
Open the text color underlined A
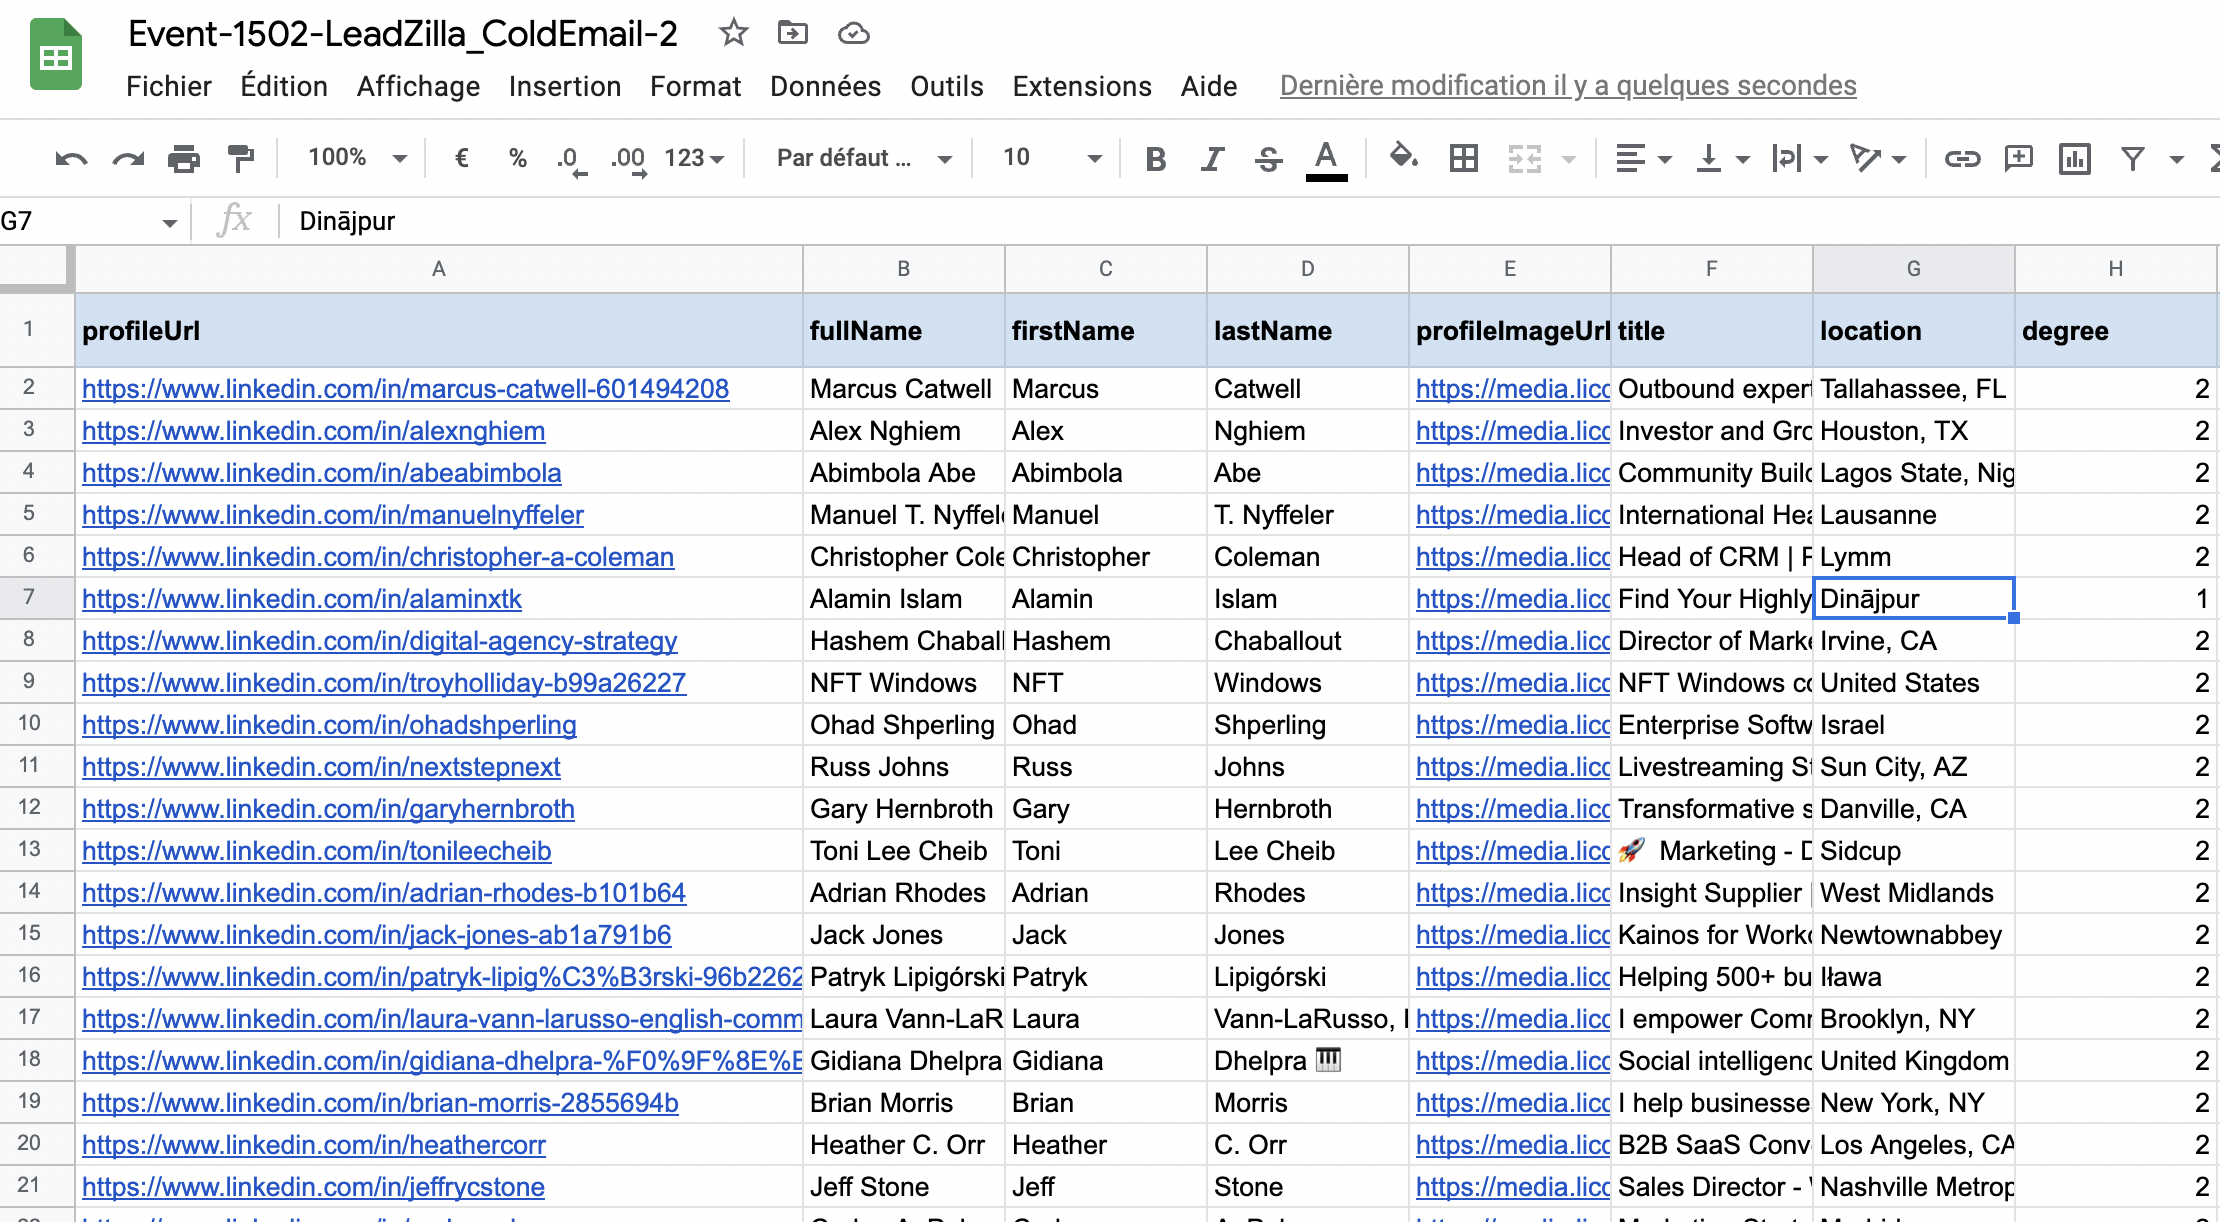point(1326,158)
